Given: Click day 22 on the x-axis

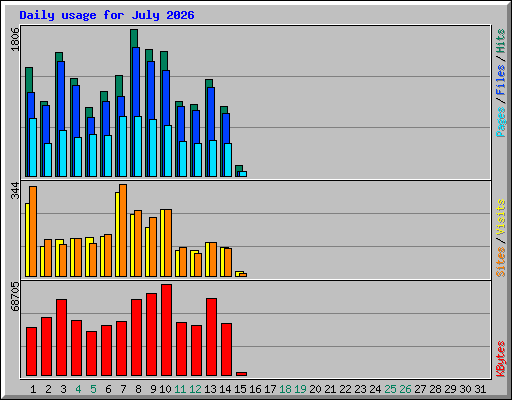Looking at the screenshot, I should pos(345,389).
